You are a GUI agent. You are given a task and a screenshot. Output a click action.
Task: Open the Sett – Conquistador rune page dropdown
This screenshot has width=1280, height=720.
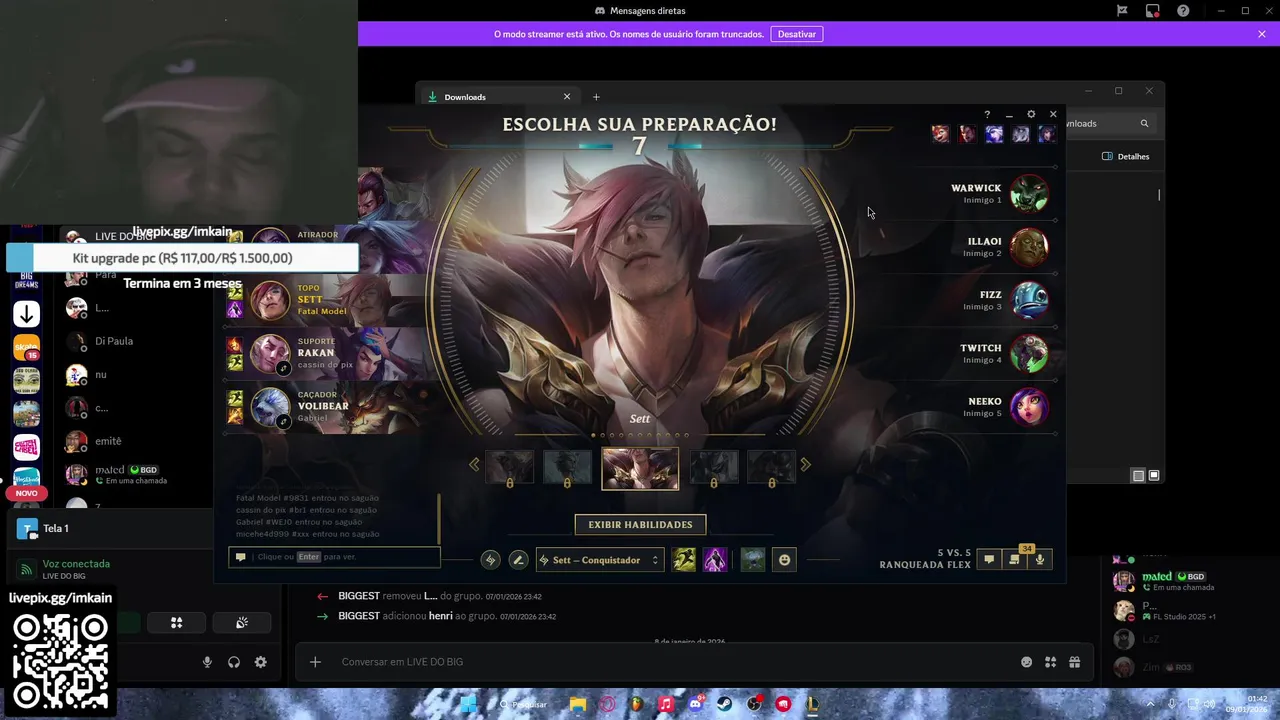coord(599,560)
